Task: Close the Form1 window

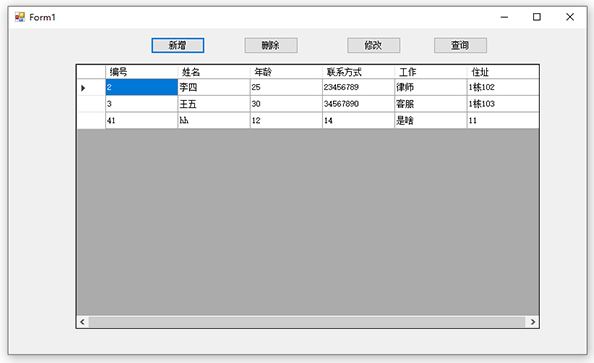Action: pos(570,17)
